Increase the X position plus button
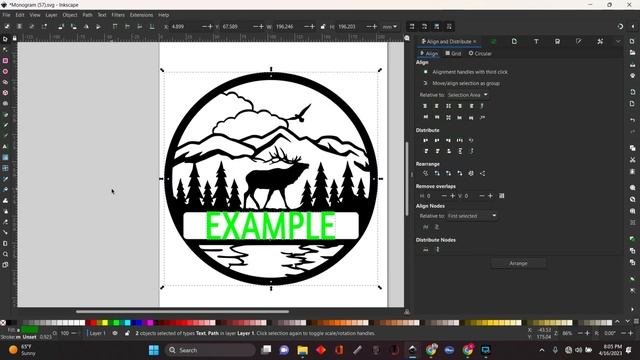The height and width of the screenshot is (360, 640). coord(210,27)
